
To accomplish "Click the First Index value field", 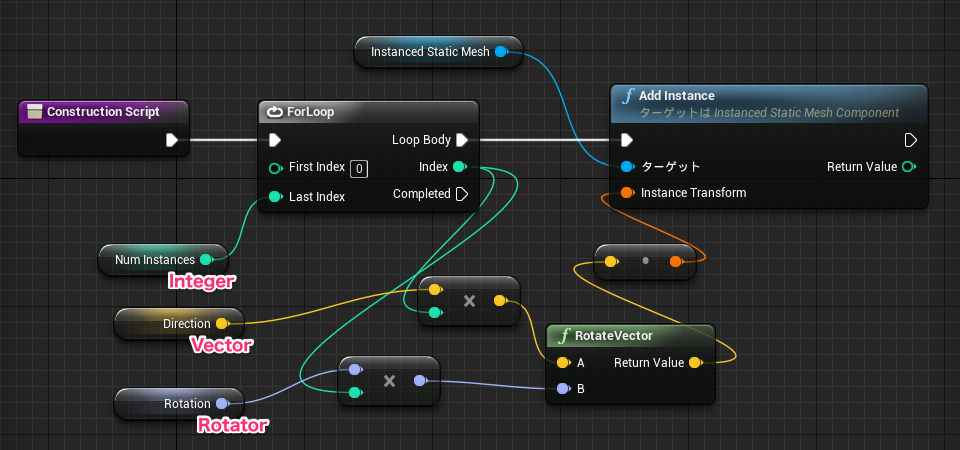I will click(x=359, y=168).
